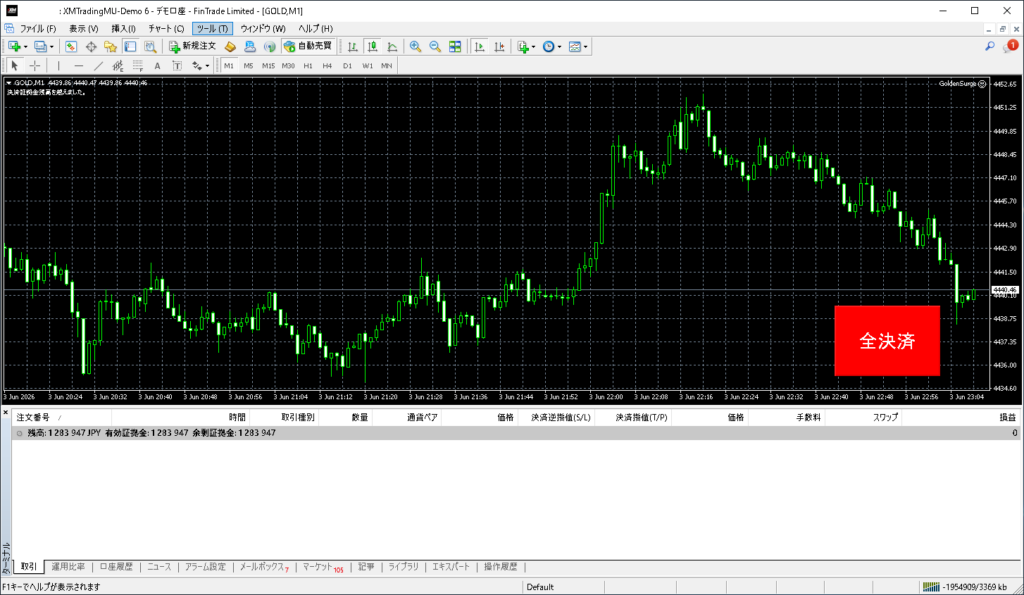The height and width of the screenshot is (595, 1024).
Task: Toggle the Navigator star-folder icon
Action: click(x=110, y=46)
